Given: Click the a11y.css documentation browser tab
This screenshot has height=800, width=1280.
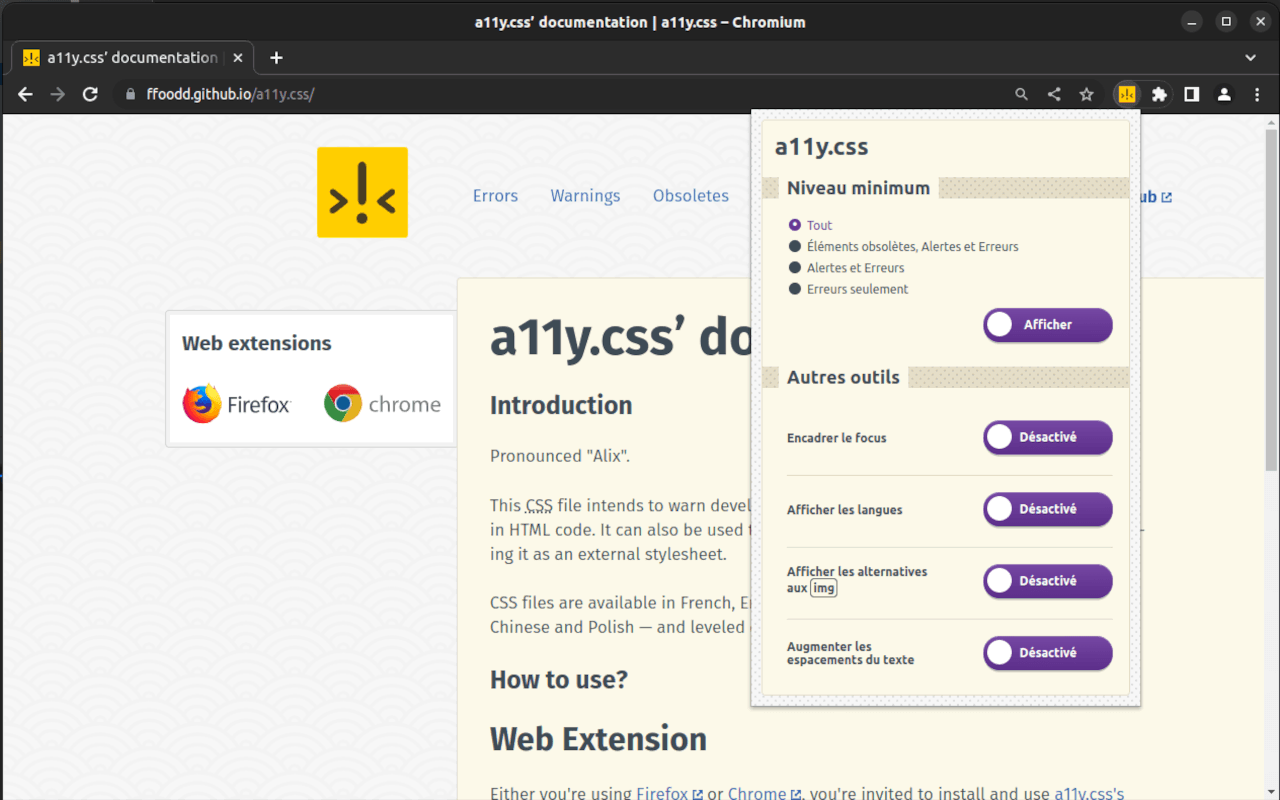Looking at the screenshot, I should point(130,57).
